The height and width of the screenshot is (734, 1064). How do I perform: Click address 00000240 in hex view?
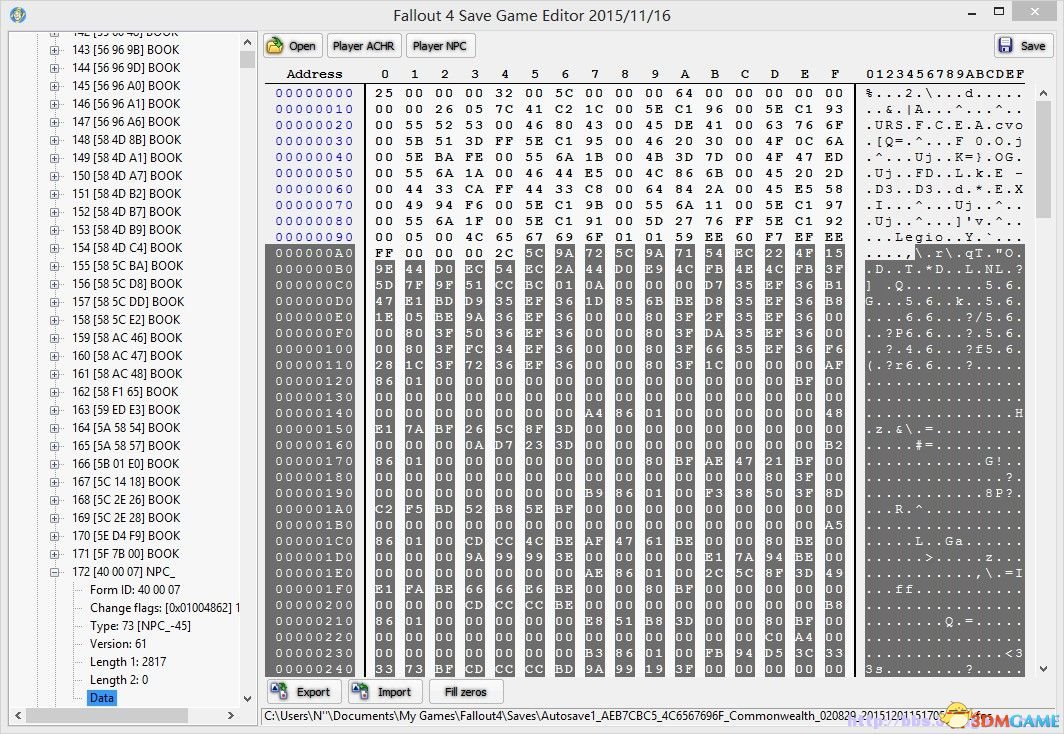point(314,669)
